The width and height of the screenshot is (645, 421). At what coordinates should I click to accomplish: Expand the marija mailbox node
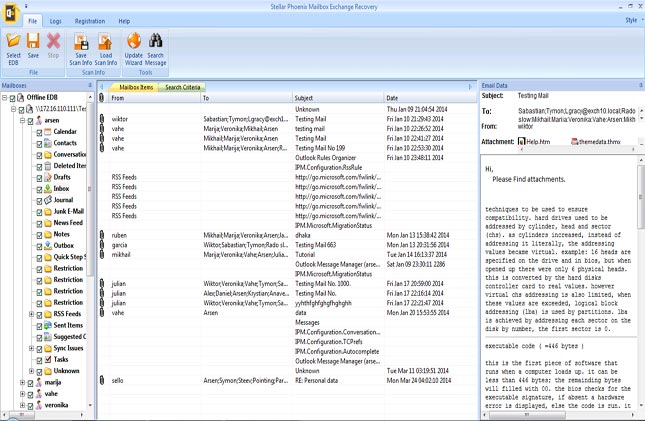click(x=23, y=382)
